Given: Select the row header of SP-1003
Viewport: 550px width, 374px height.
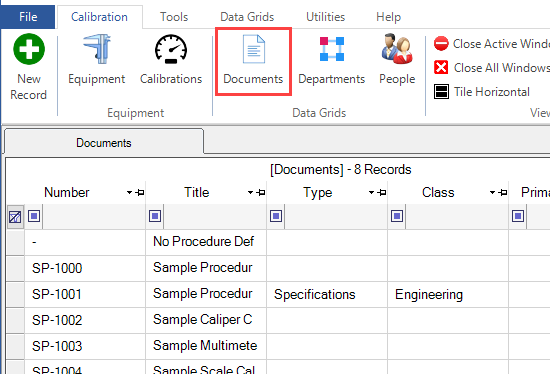Looking at the screenshot, I should pos(15,346).
